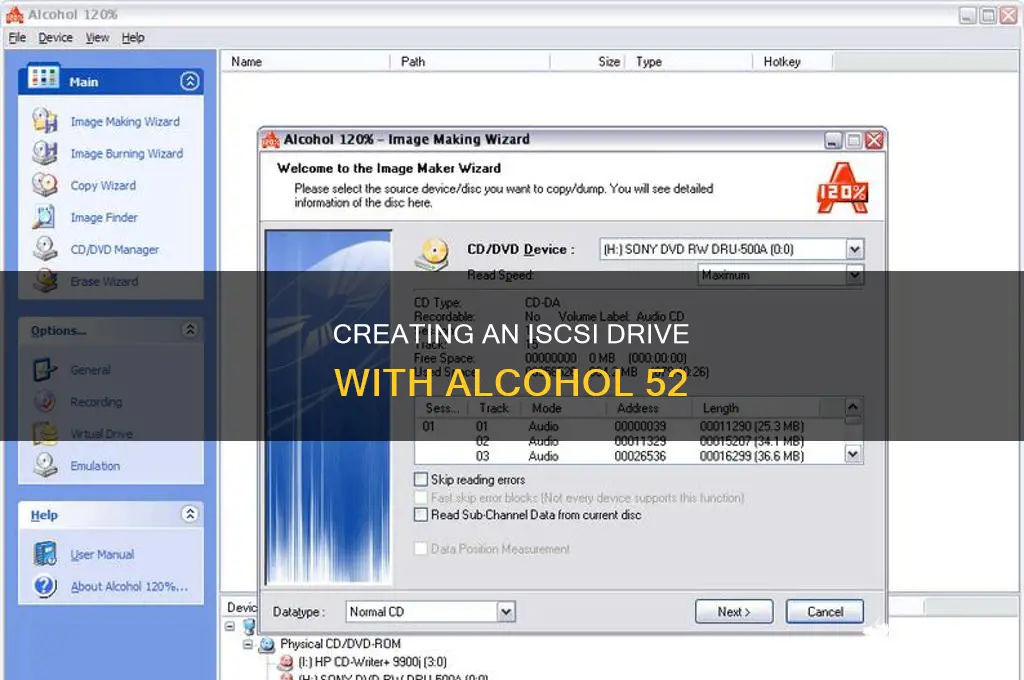Toggle Data Position Measurement checkbox

tap(421, 549)
